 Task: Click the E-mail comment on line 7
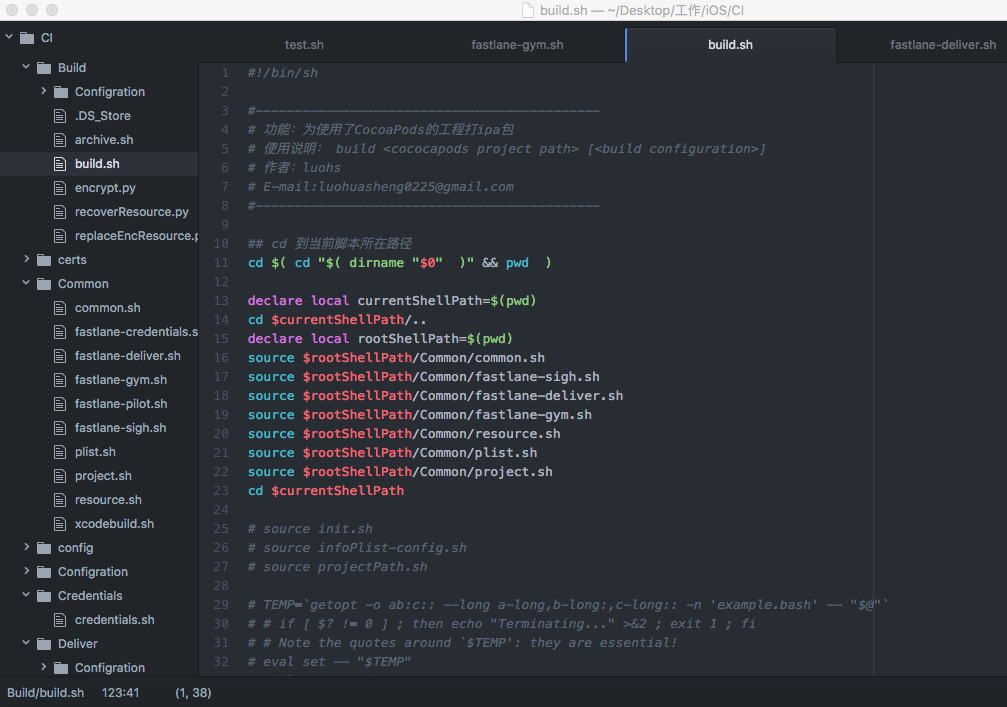(381, 187)
